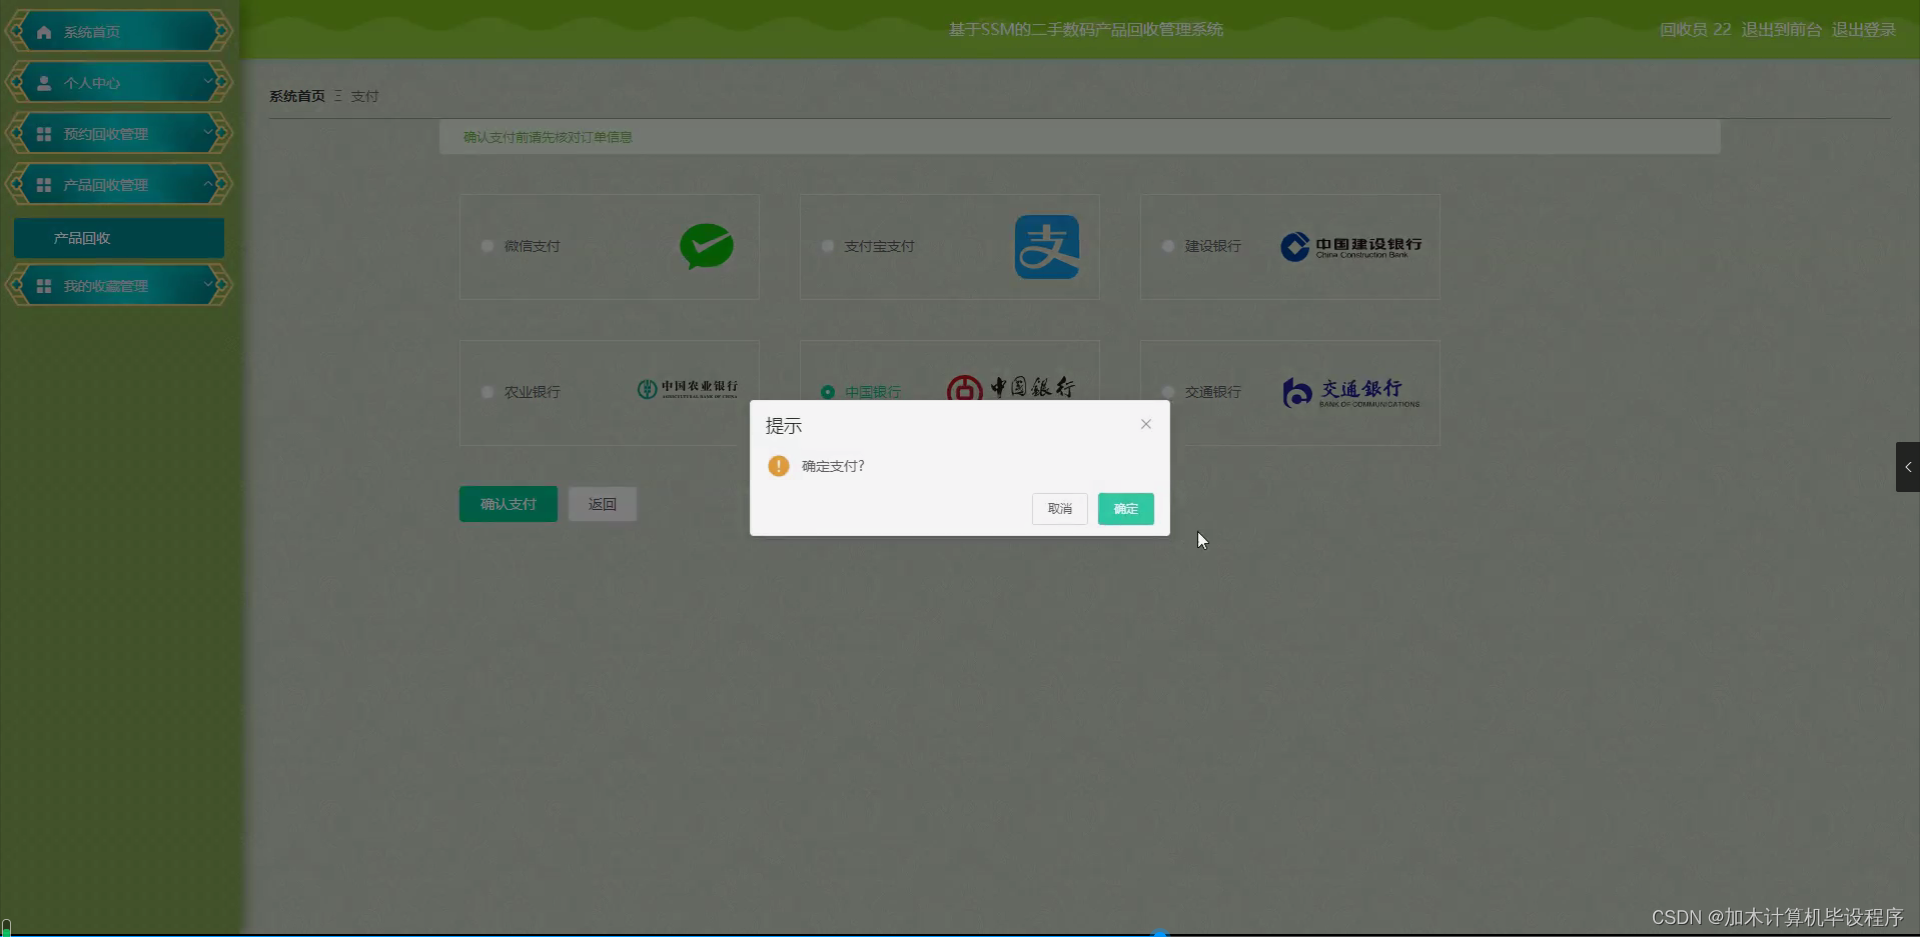Image resolution: width=1920 pixels, height=937 pixels.
Task: Confirm payment with the 确定 button
Action: coord(1125,509)
